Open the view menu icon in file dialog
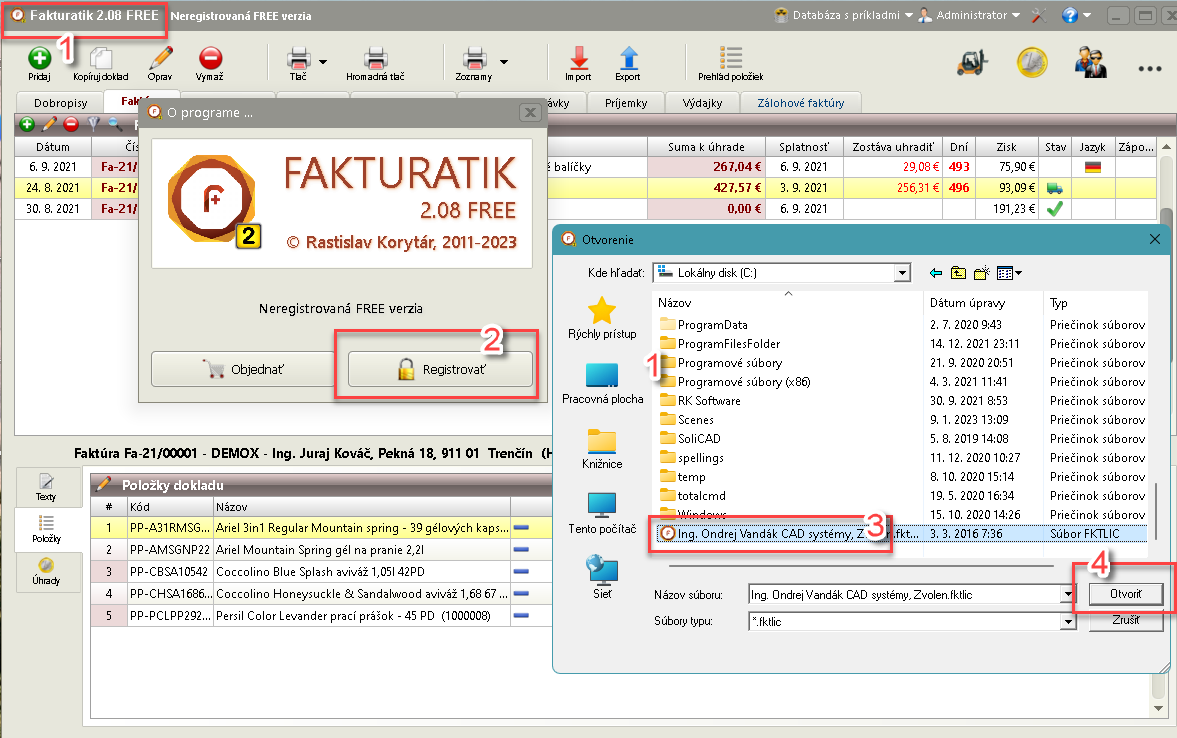 [1009, 273]
